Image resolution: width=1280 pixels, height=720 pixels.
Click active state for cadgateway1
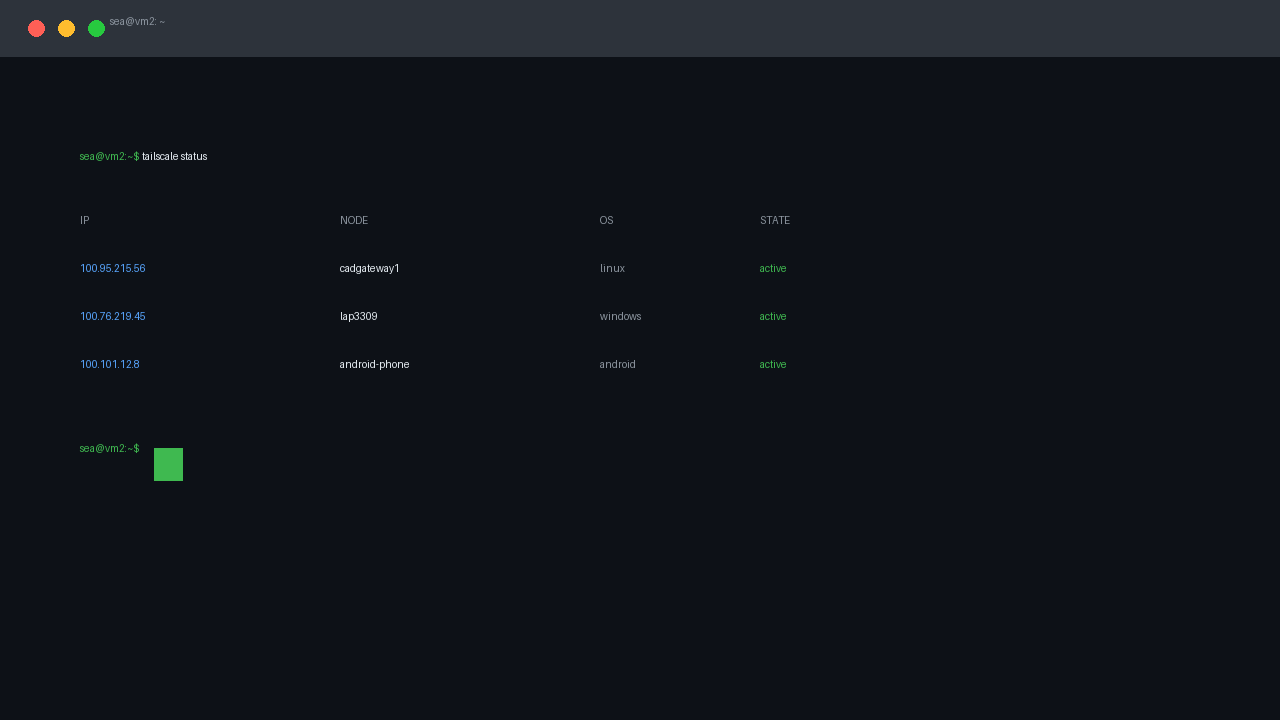773,268
